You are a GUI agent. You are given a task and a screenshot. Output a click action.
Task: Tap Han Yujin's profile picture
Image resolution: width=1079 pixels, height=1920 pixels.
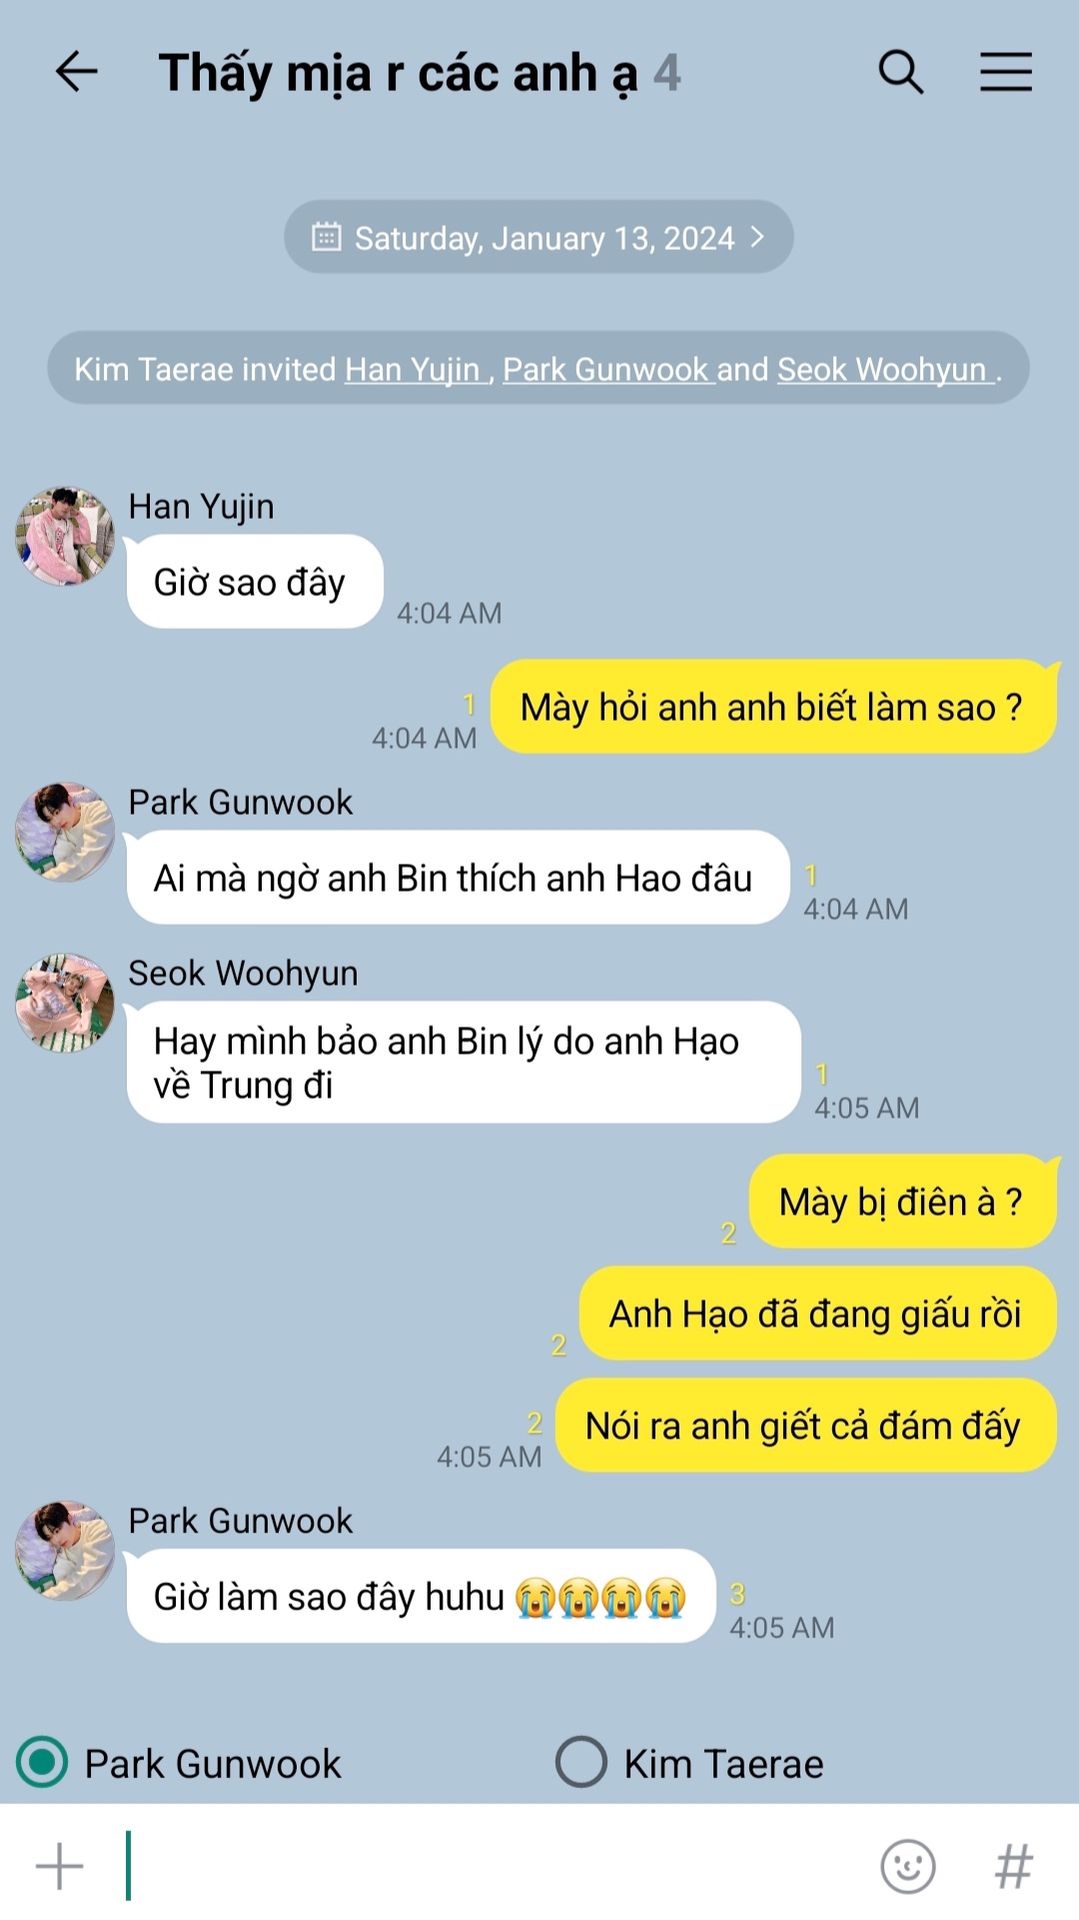pyautogui.click(x=65, y=536)
